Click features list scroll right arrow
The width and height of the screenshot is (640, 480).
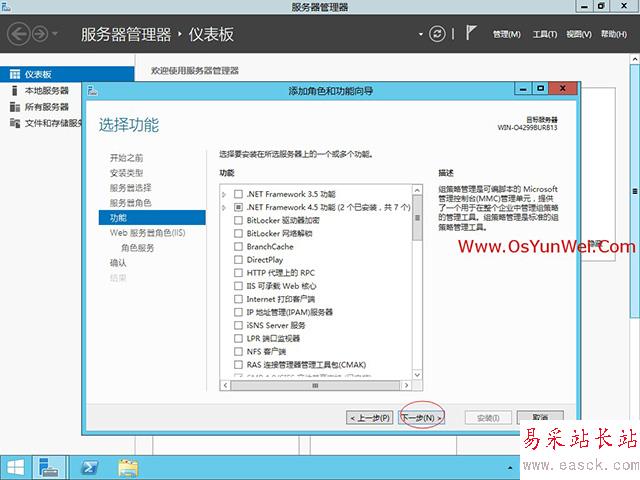pyautogui.click(x=406, y=385)
